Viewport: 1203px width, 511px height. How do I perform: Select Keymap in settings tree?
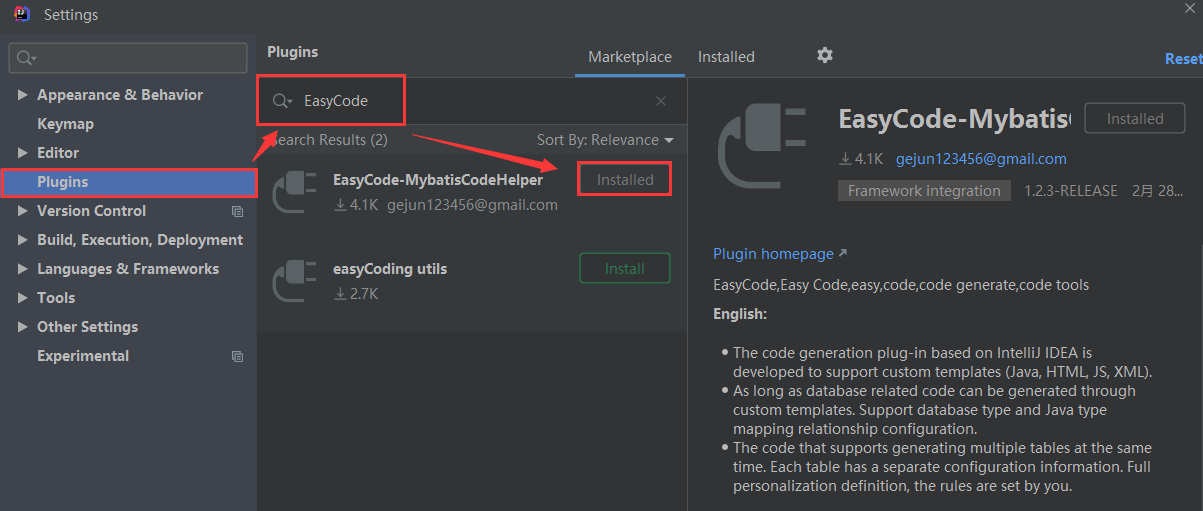[65, 124]
